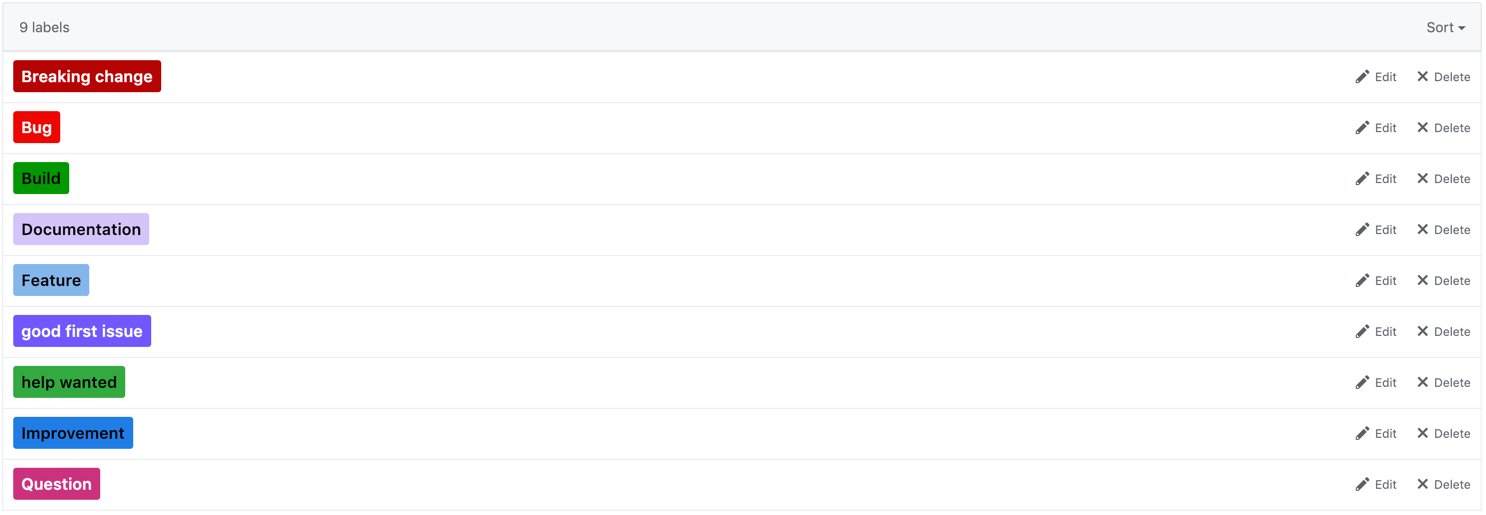This screenshot has height=515, width=1486.
Task: Open the Sort dropdown menu
Action: pyautogui.click(x=1445, y=28)
